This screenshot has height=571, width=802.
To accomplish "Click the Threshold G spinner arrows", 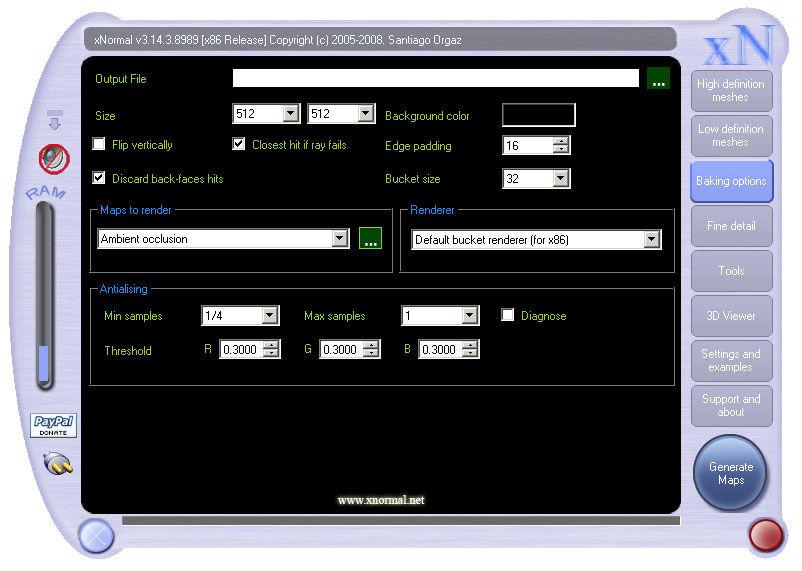I will pos(371,349).
